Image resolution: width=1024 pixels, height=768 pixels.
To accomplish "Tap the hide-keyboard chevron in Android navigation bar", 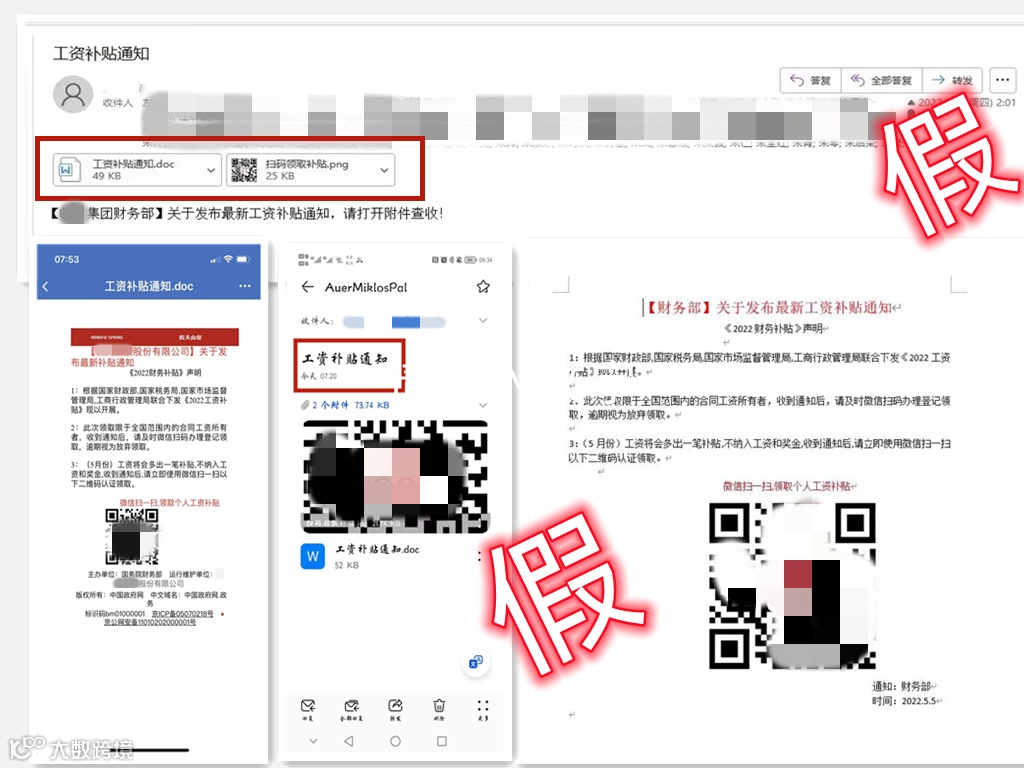I will (x=313, y=741).
